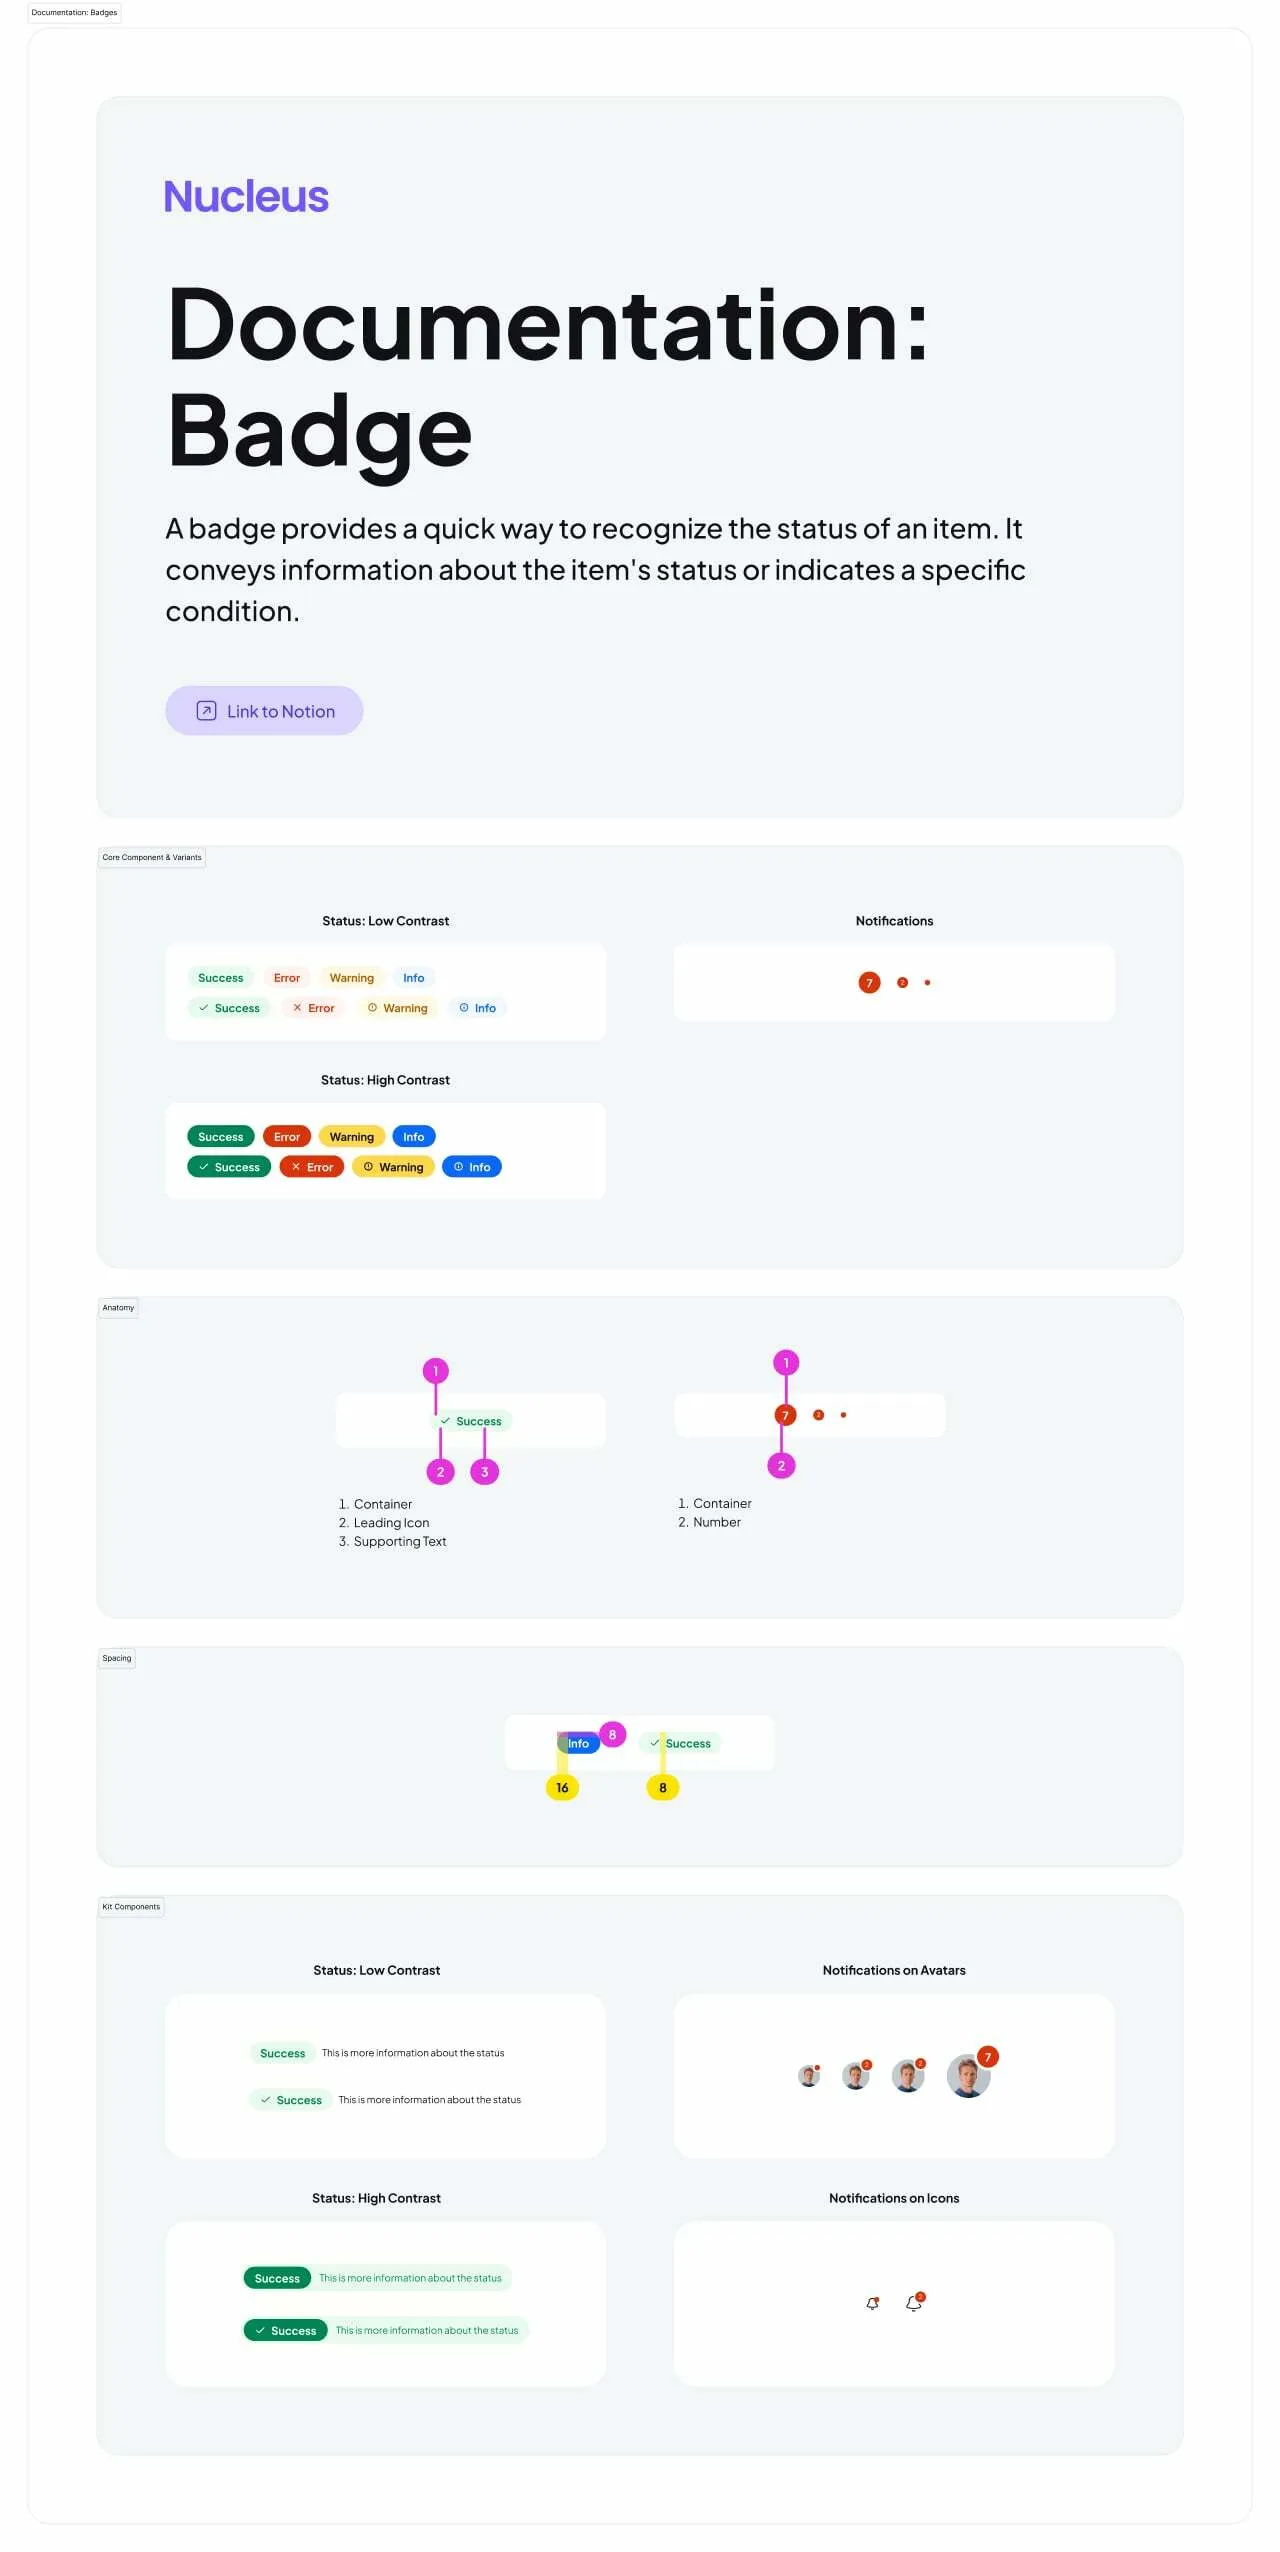The height and width of the screenshot is (2552, 1280).
Task: Click the bell icon with the 2 badge
Action: click(x=914, y=2302)
